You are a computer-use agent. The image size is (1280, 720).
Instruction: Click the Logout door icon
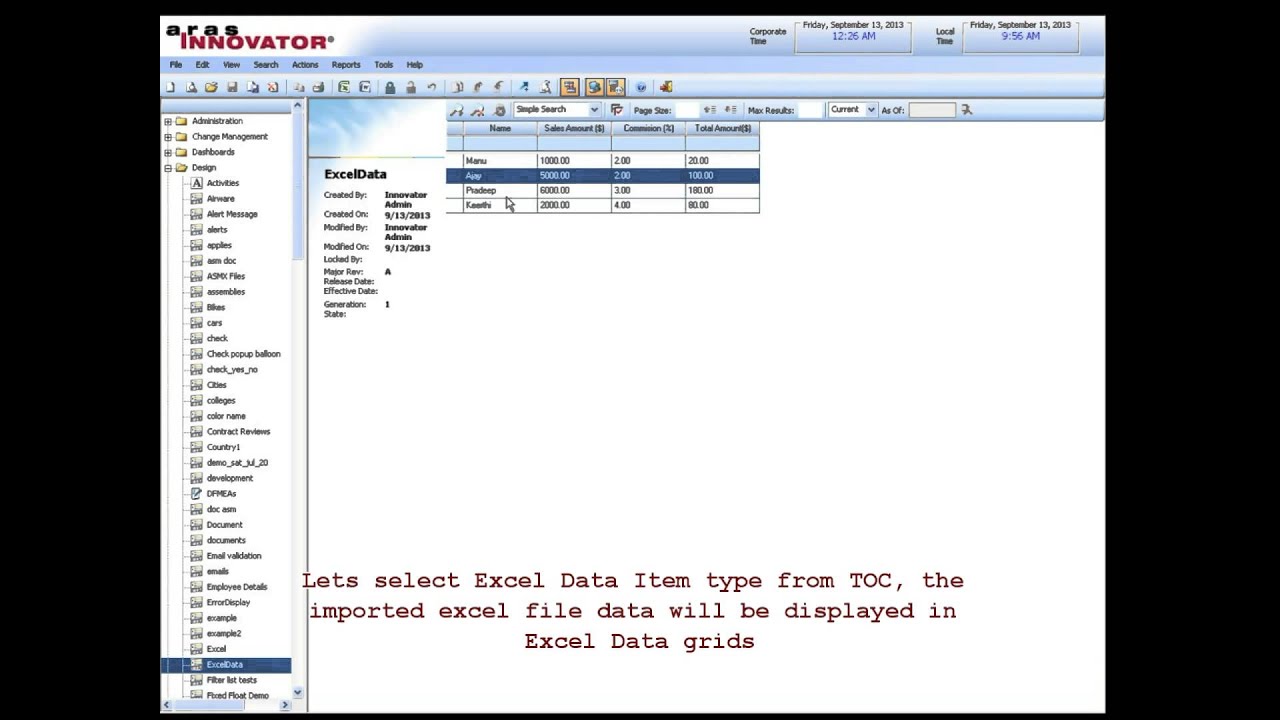pyautogui.click(x=666, y=87)
